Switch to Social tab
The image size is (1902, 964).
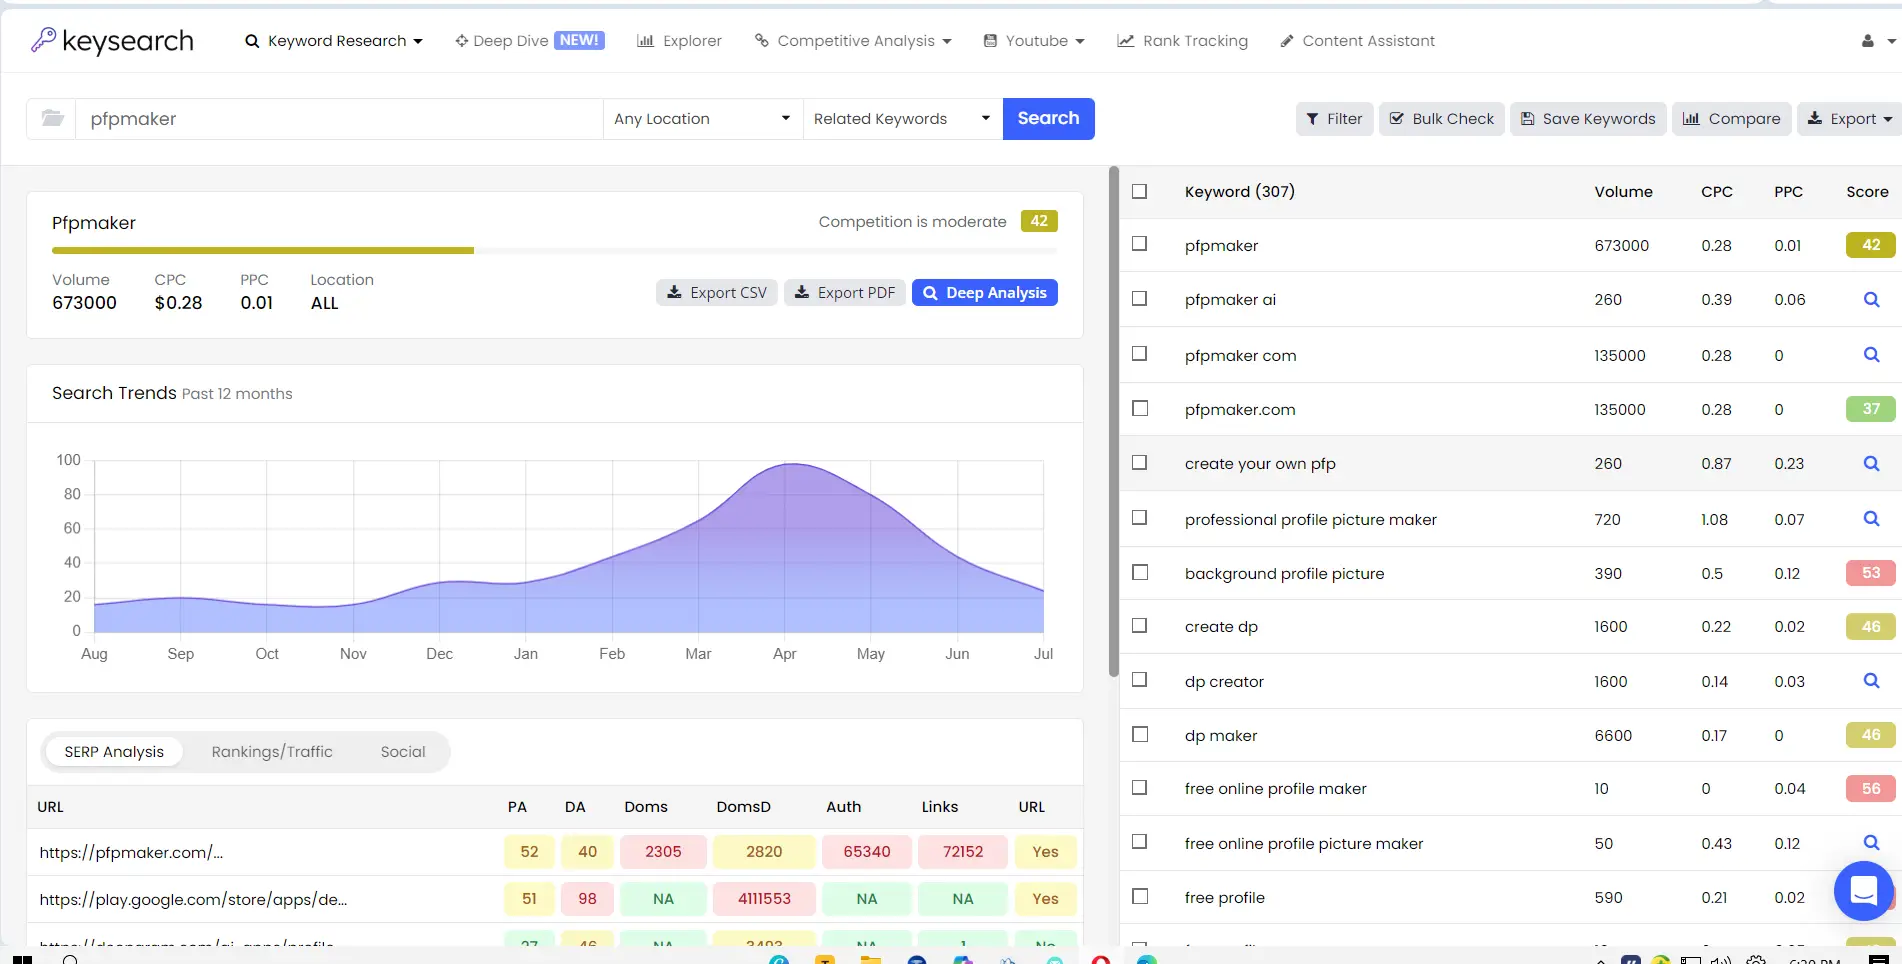(403, 752)
